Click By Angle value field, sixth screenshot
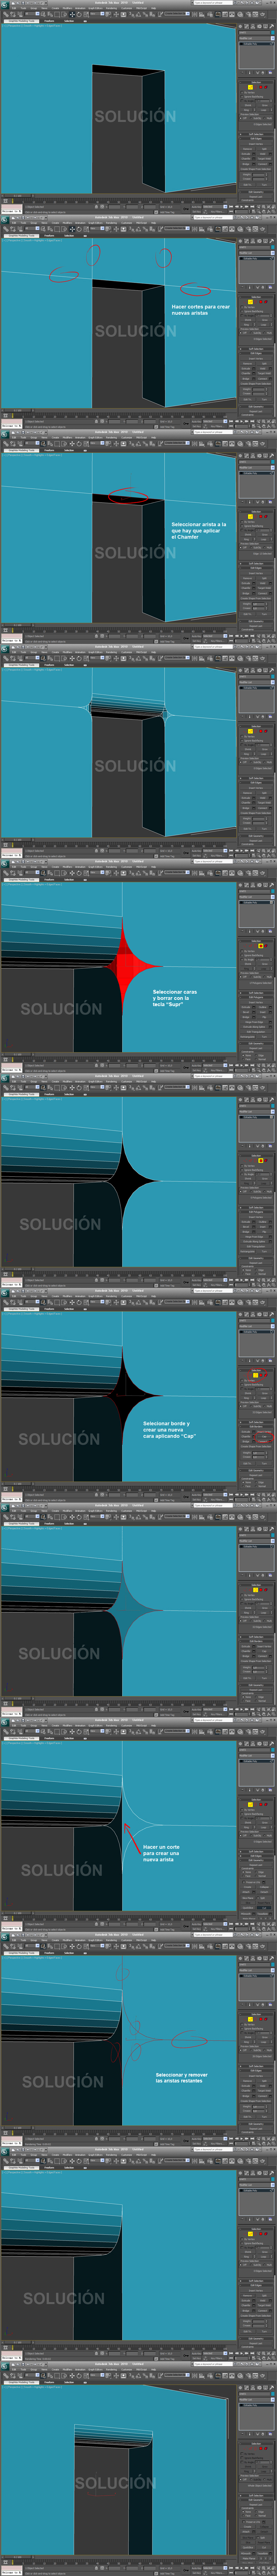 [262, 1174]
